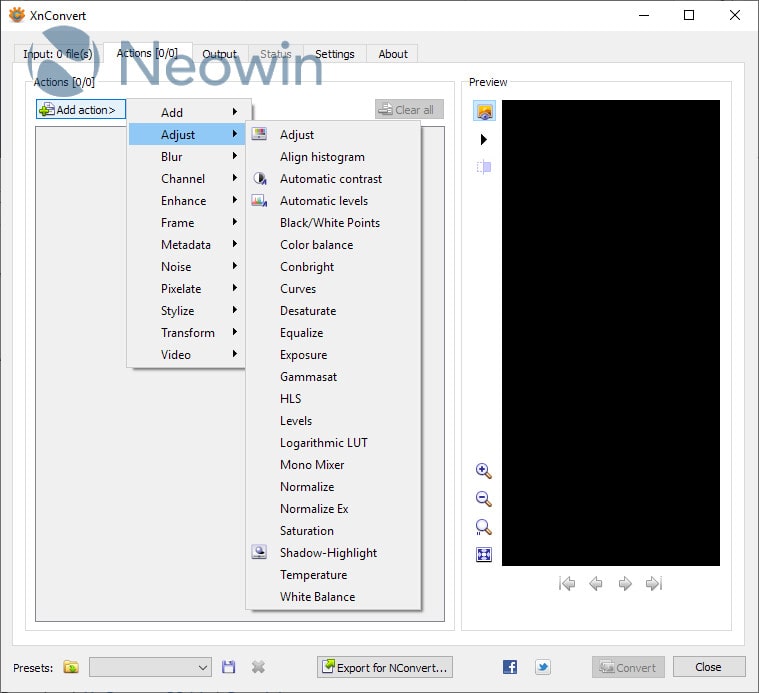Zoom in on the preview image
The image size is (759, 693).
pyautogui.click(x=484, y=471)
